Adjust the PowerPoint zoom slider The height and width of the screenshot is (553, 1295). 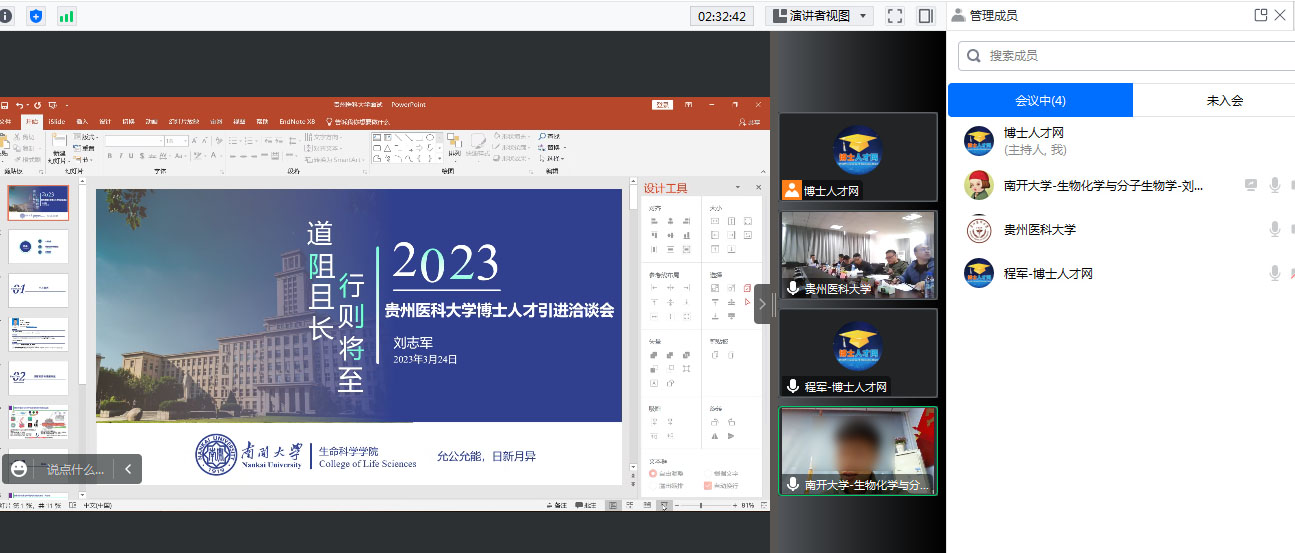pos(700,506)
